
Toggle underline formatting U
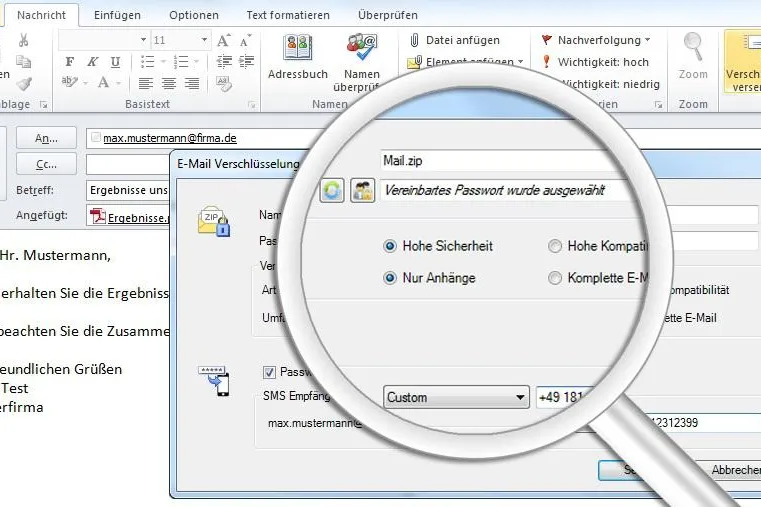[115, 62]
